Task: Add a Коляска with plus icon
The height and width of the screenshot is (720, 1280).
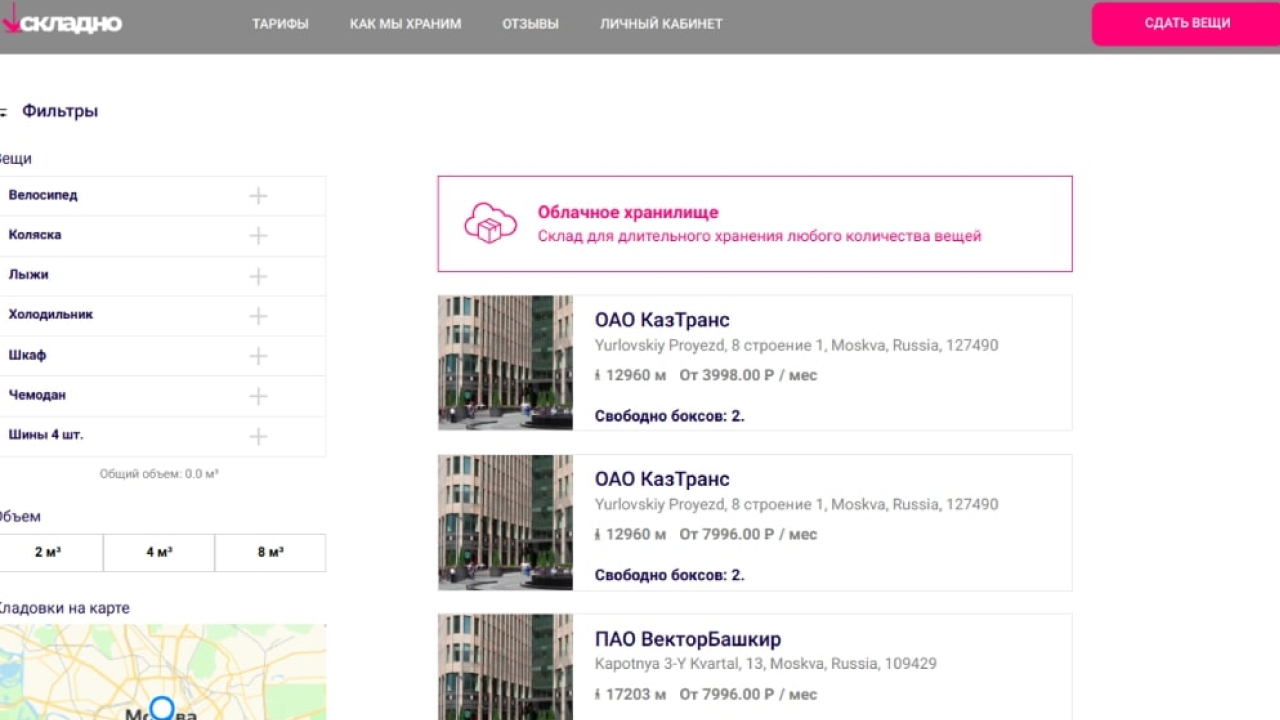Action: click(x=258, y=236)
